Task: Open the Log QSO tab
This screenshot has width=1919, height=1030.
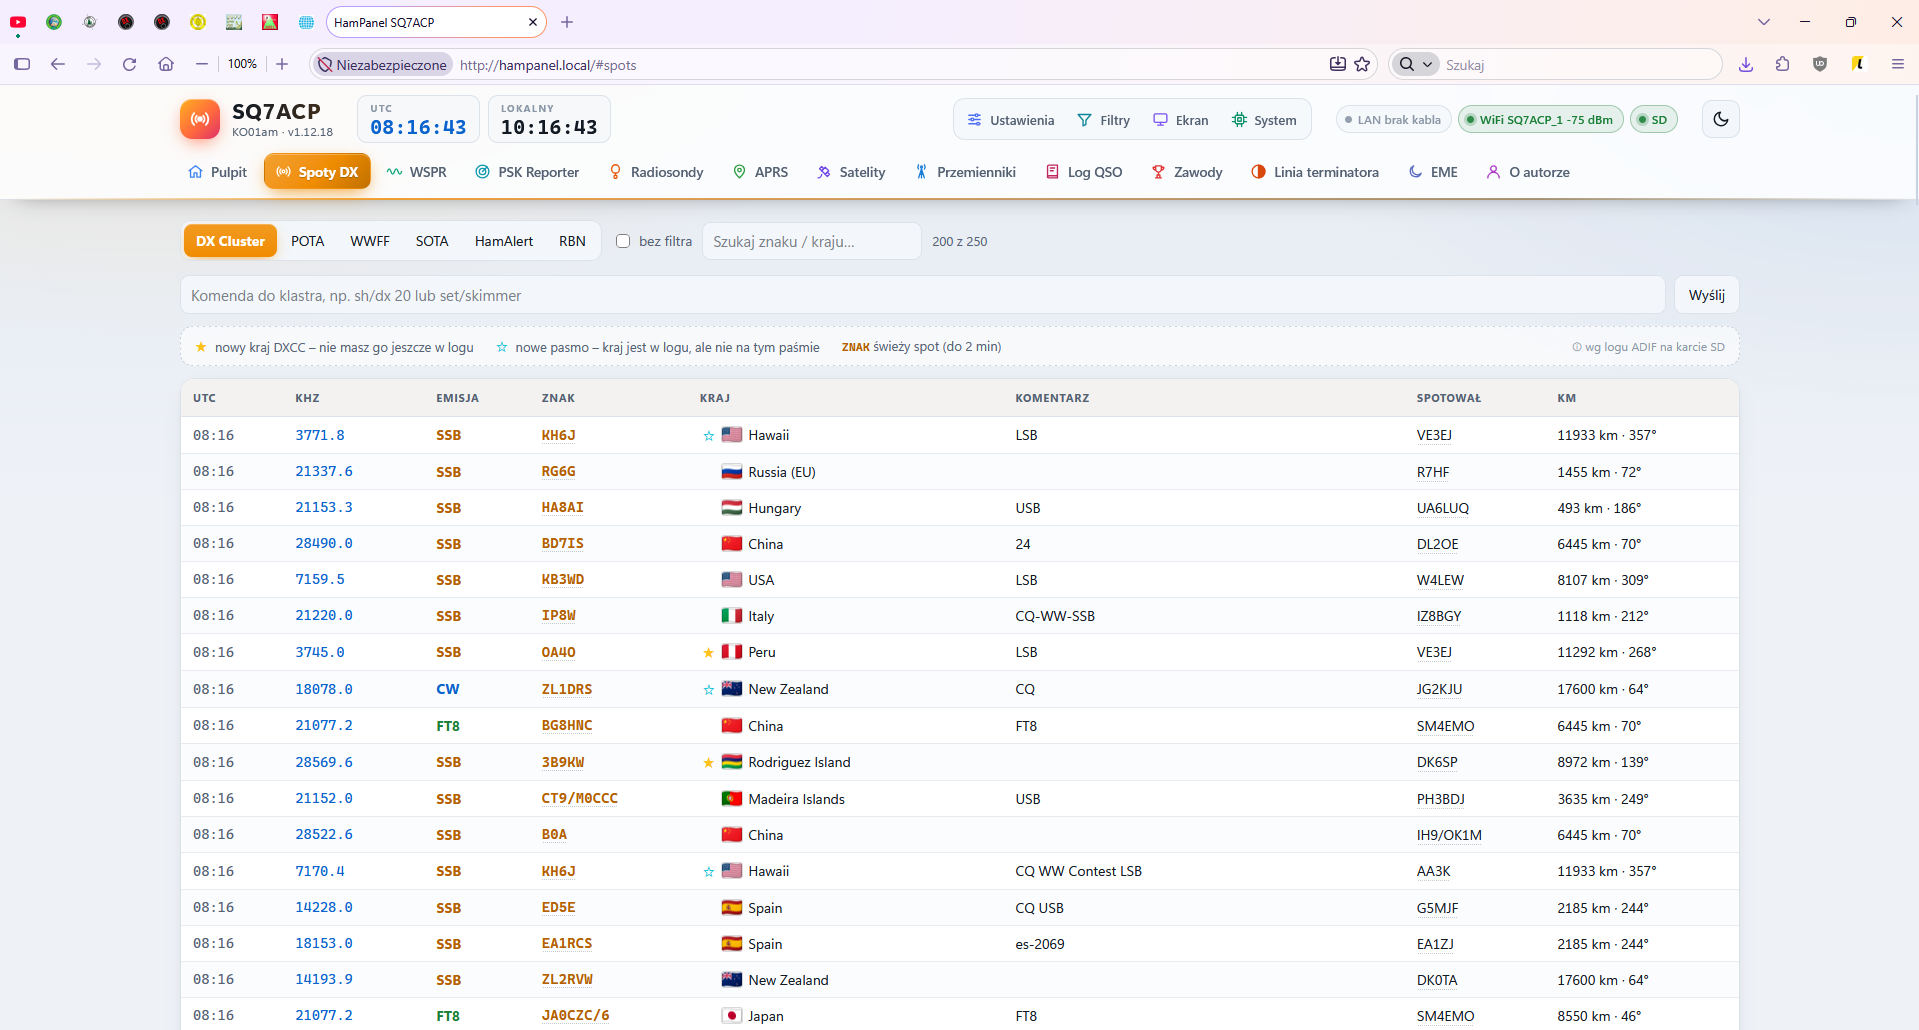Action: 1084,172
